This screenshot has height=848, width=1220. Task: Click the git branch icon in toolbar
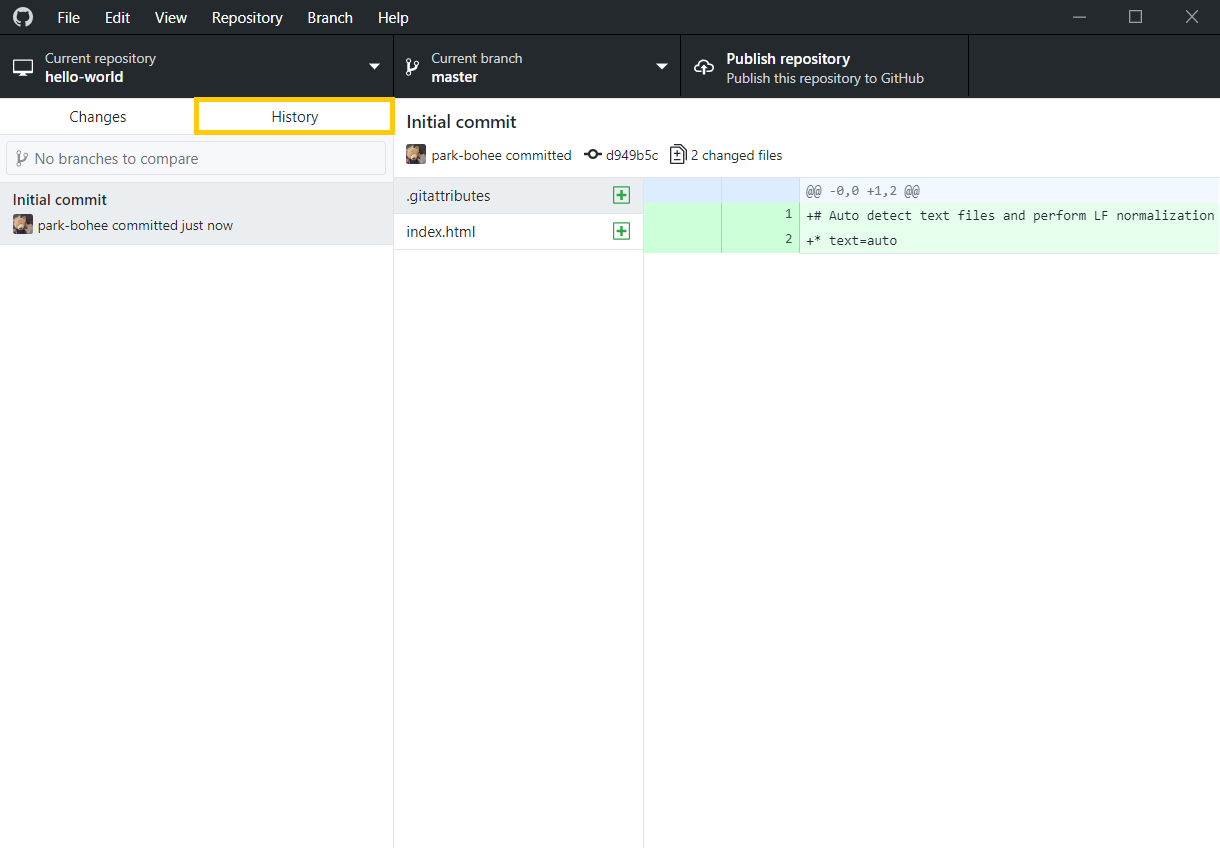(x=411, y=67)
